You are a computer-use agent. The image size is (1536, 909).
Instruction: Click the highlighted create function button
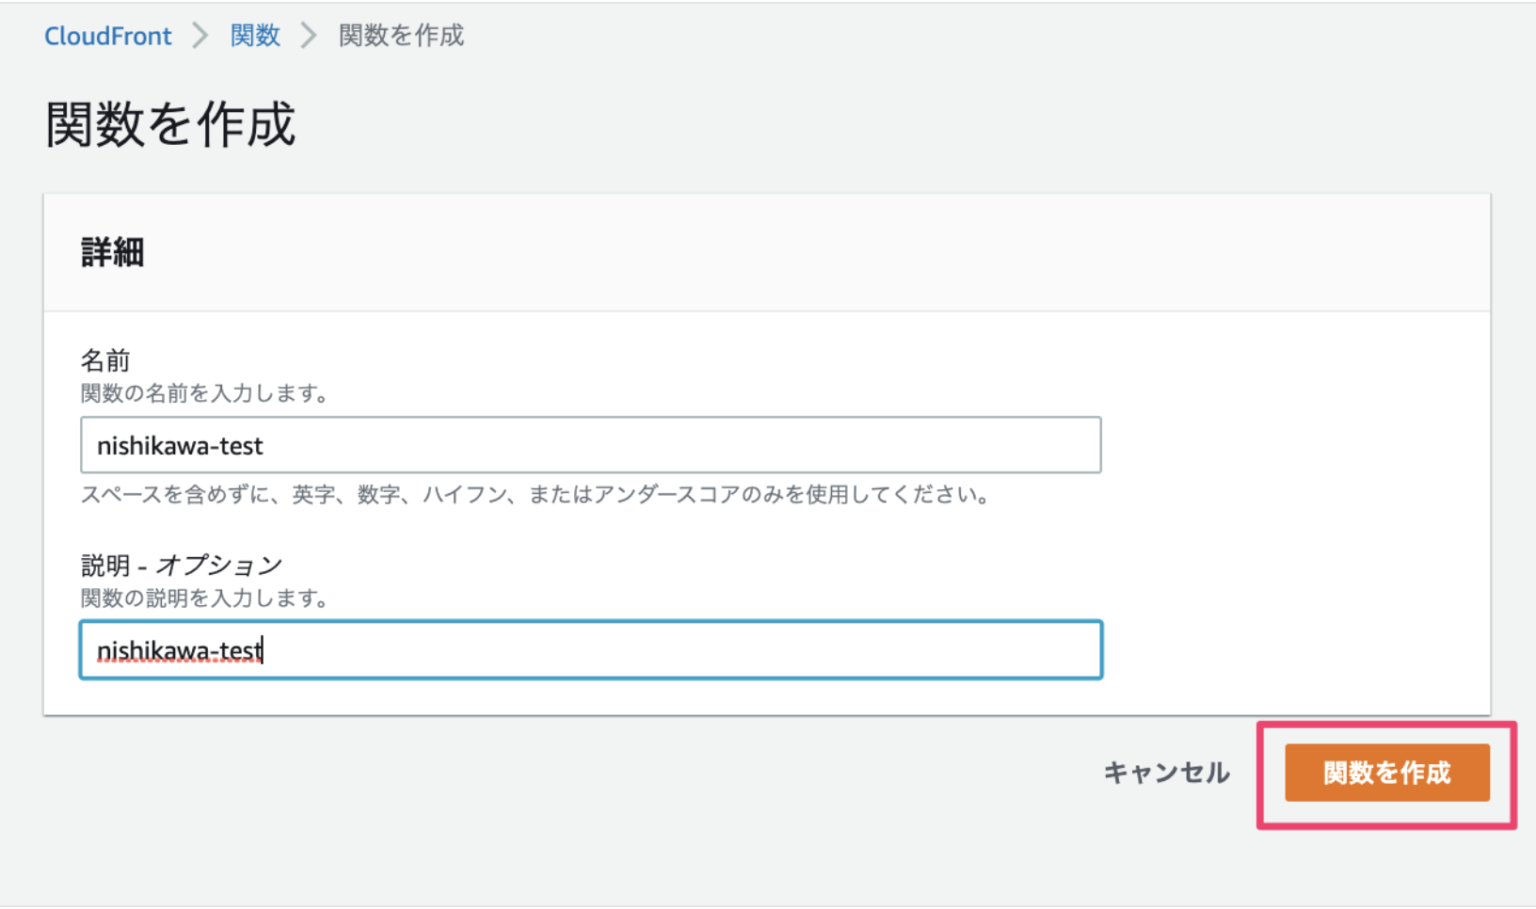tap(1386, 773)
